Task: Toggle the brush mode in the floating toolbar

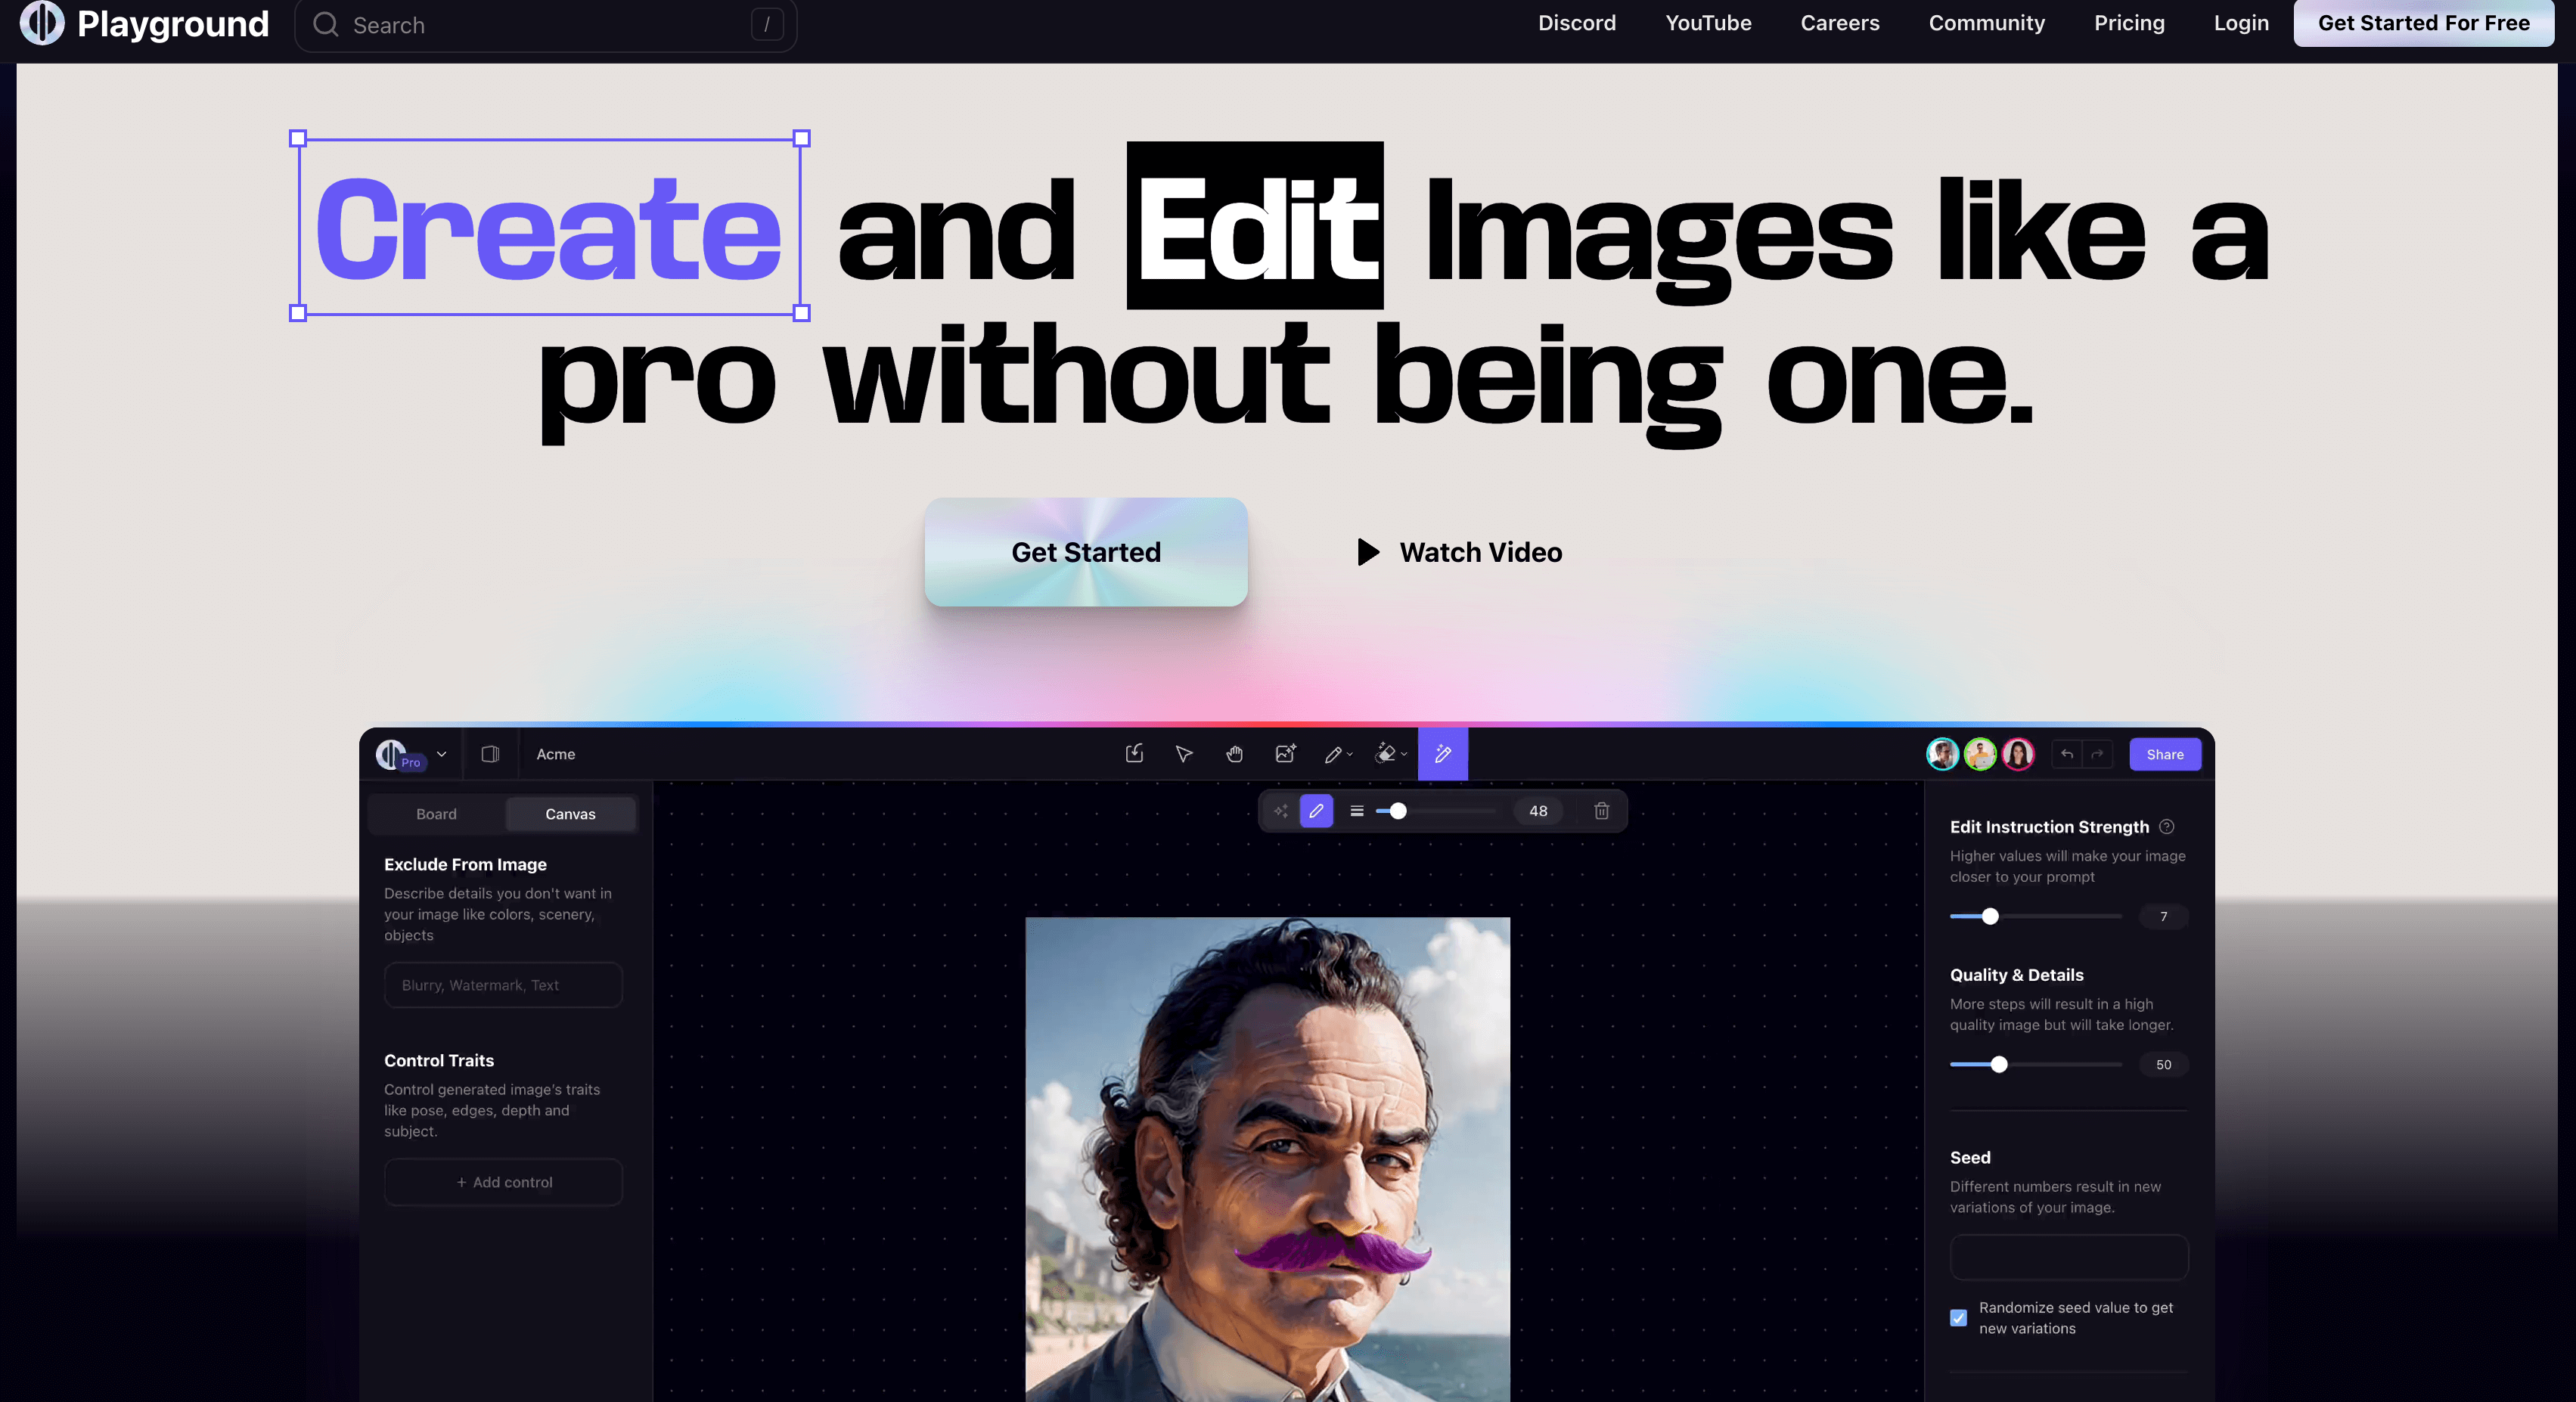Action: point(1316,811)
